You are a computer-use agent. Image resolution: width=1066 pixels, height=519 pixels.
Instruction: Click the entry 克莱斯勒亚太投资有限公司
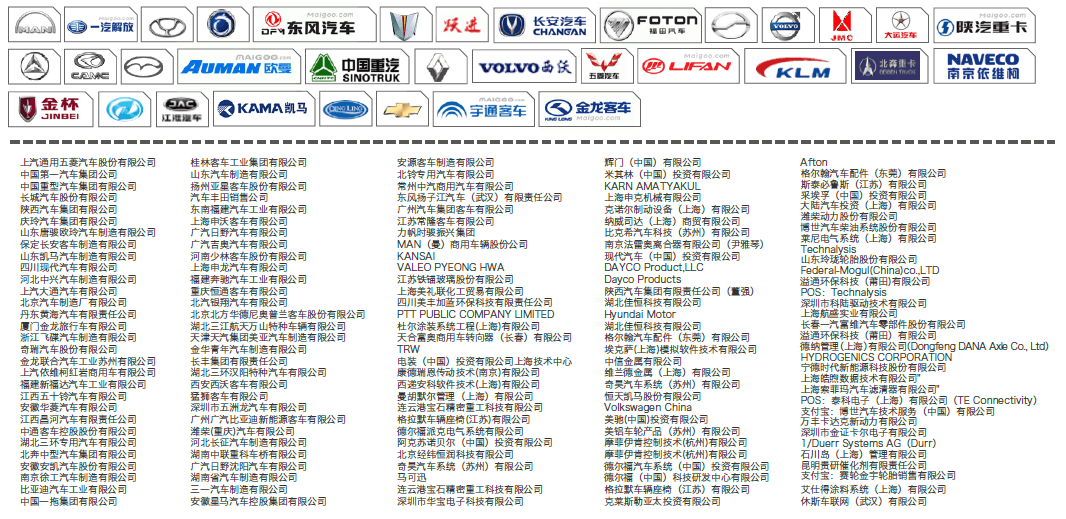tap(662, 501)
